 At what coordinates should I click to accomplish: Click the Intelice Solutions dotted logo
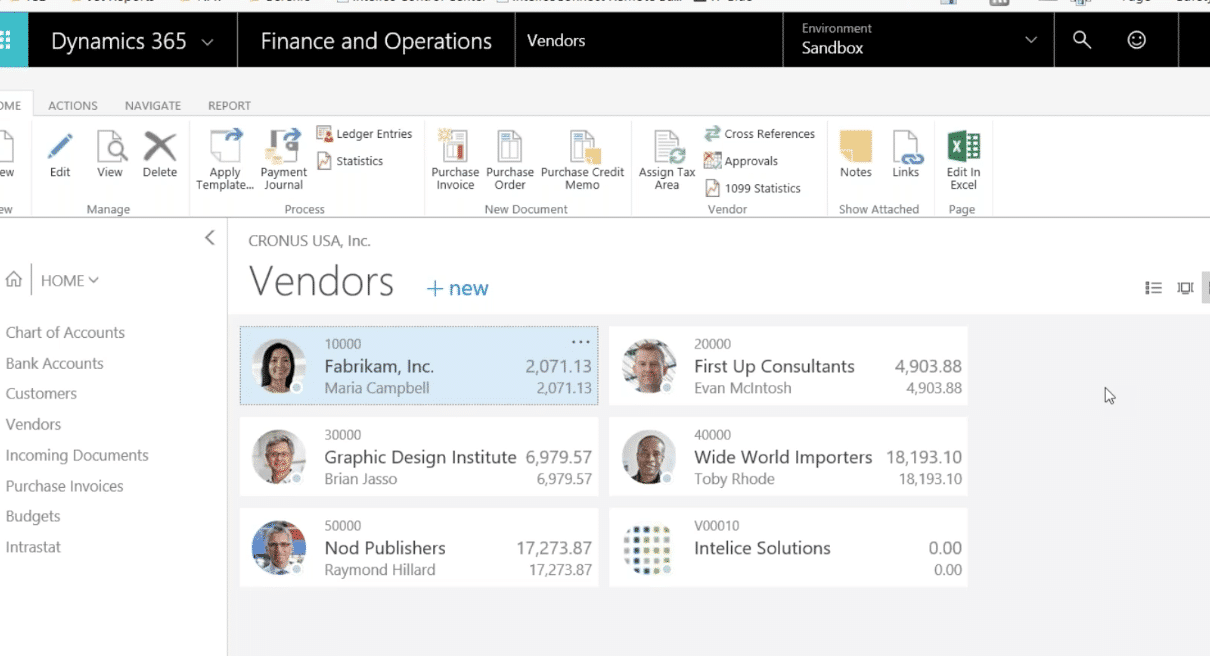pos(648,548)
